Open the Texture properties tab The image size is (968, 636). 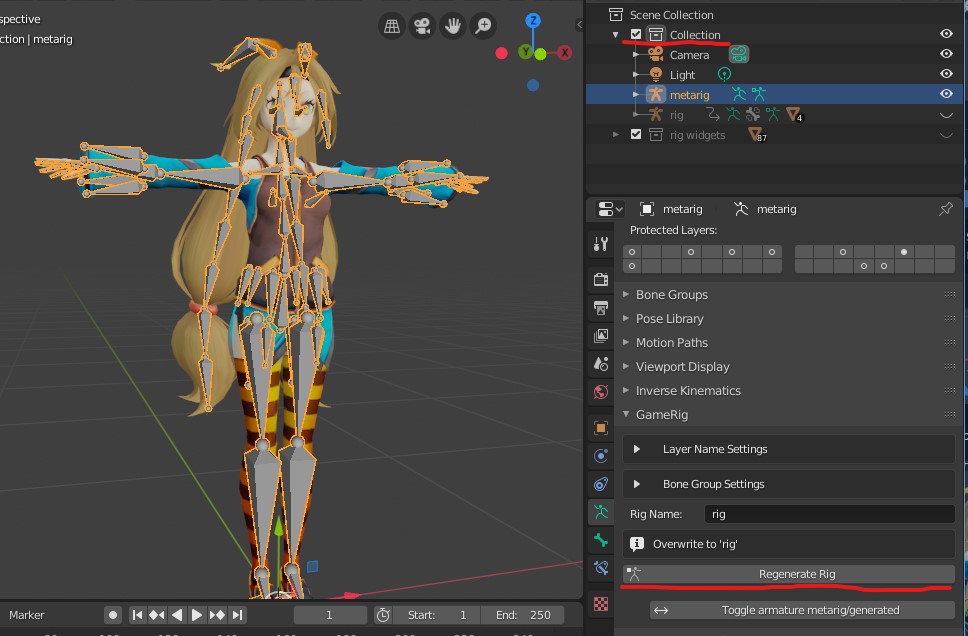point(601,604)
